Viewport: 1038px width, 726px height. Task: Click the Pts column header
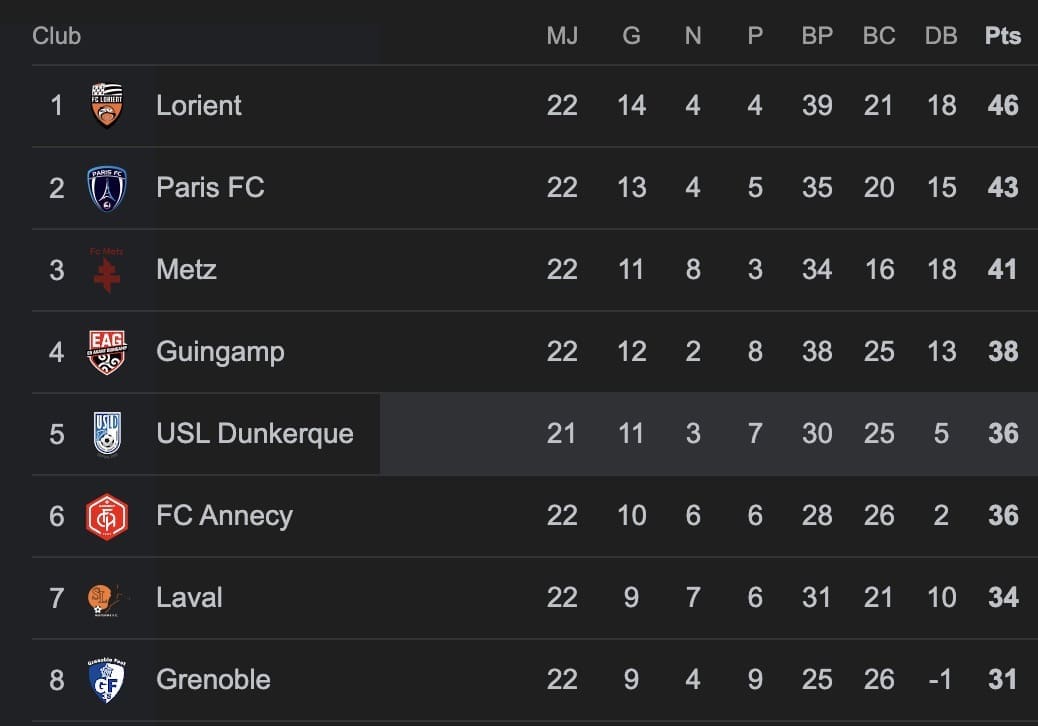pyautogui.click(x=1002, y=36)
